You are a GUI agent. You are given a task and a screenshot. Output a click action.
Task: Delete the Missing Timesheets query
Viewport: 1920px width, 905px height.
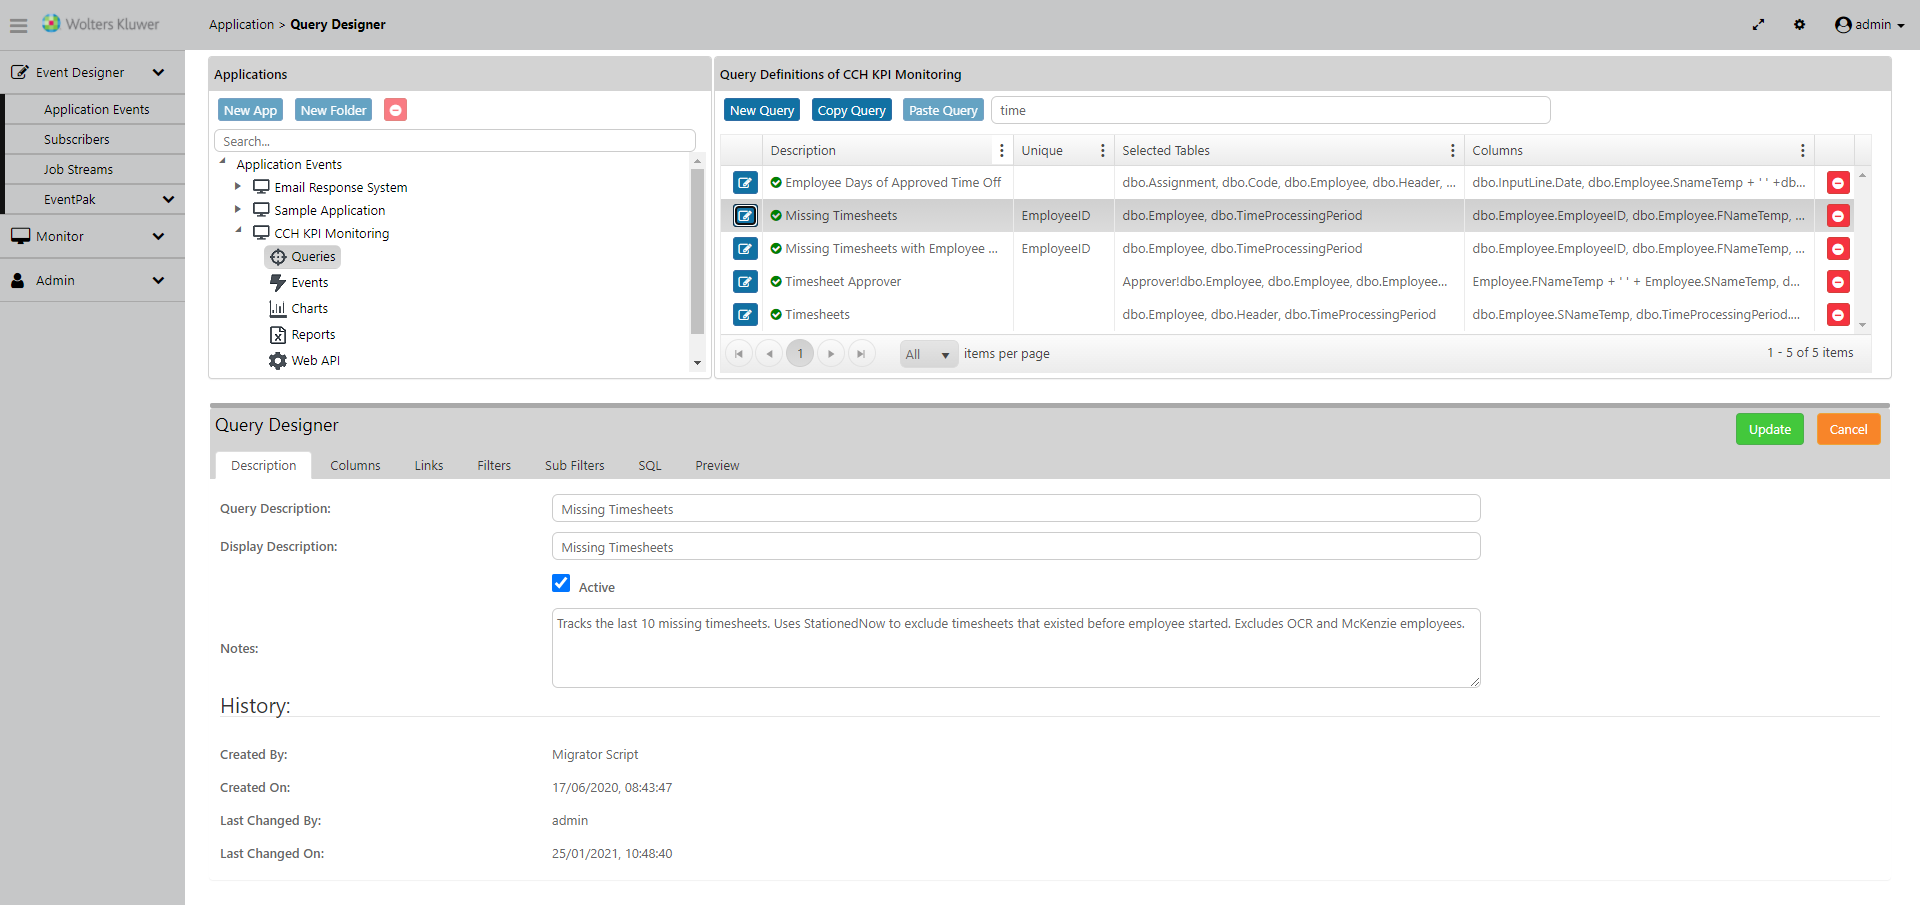pos(1838,216)
